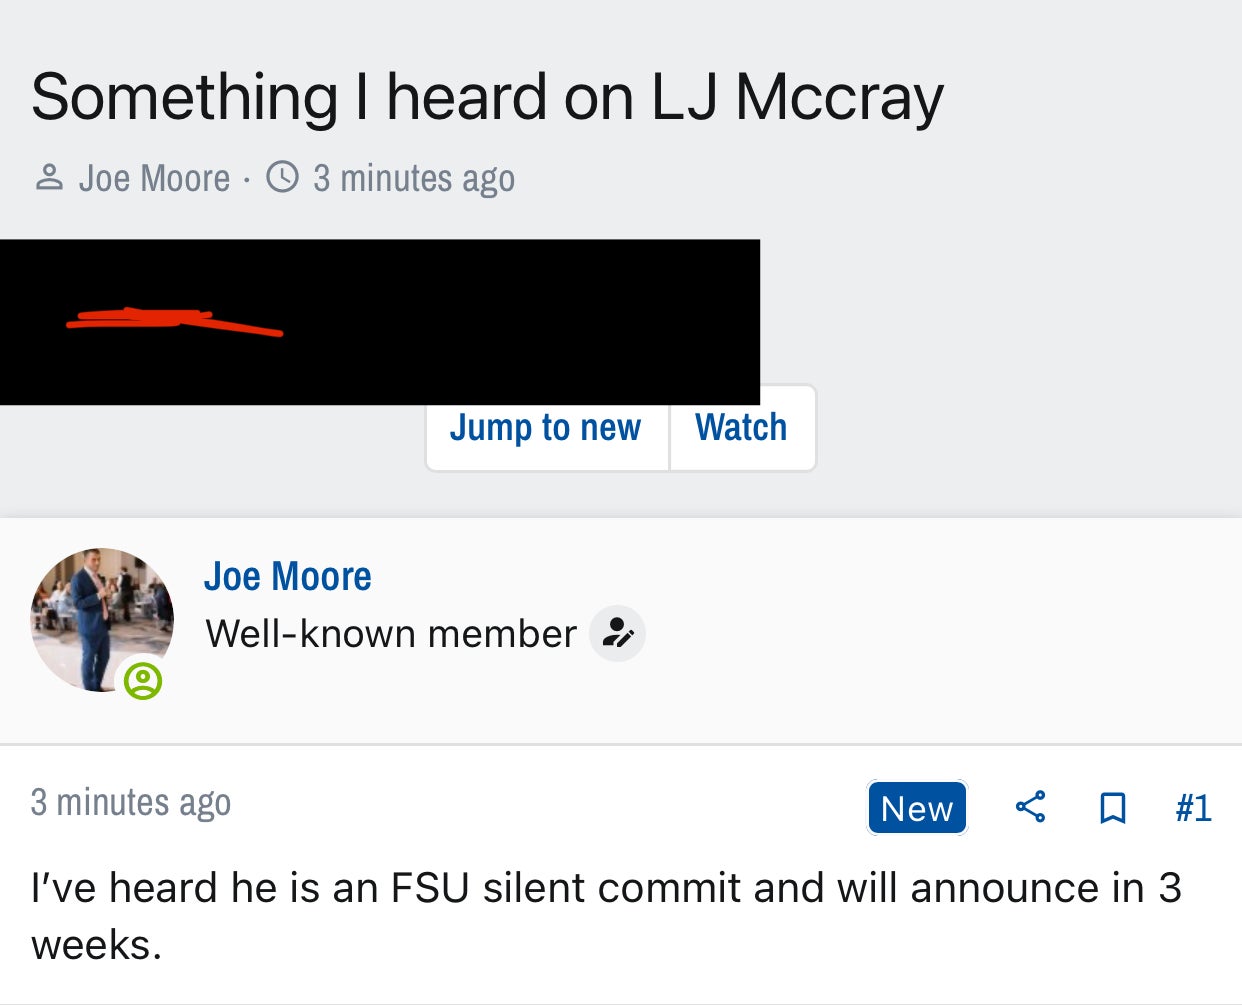Click the thread starter badge icon

(617, 634)
